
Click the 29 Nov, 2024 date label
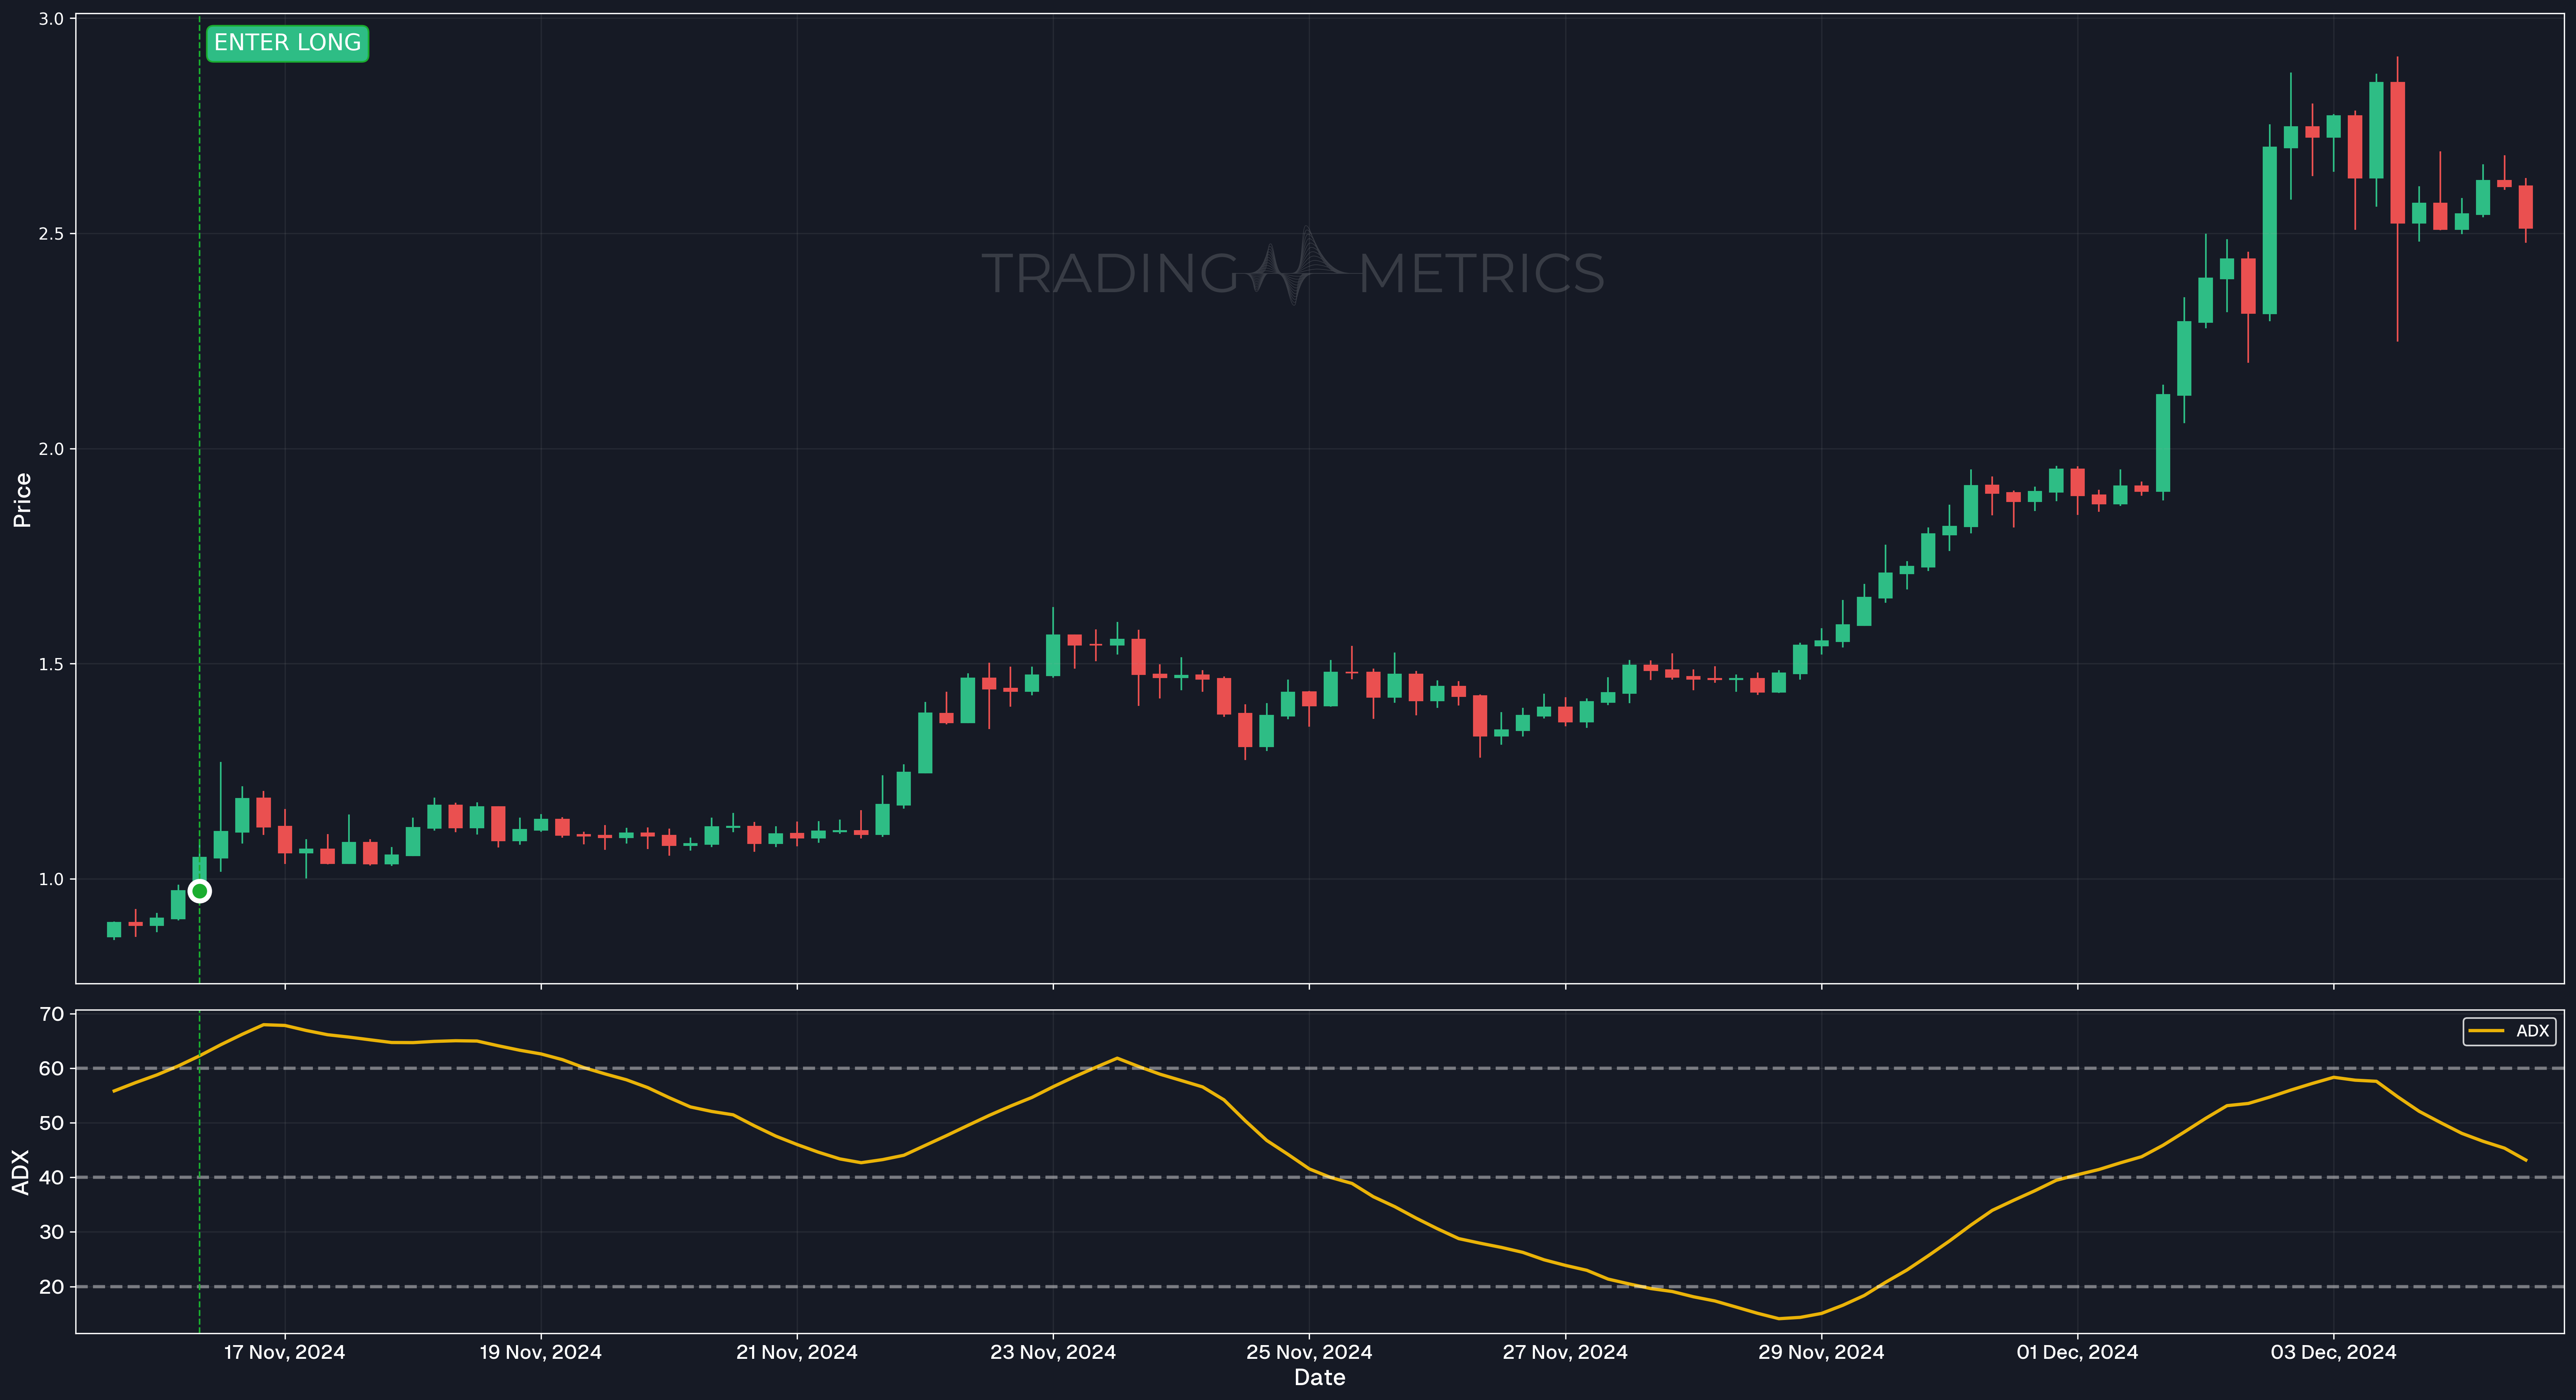(1821, 1352)
